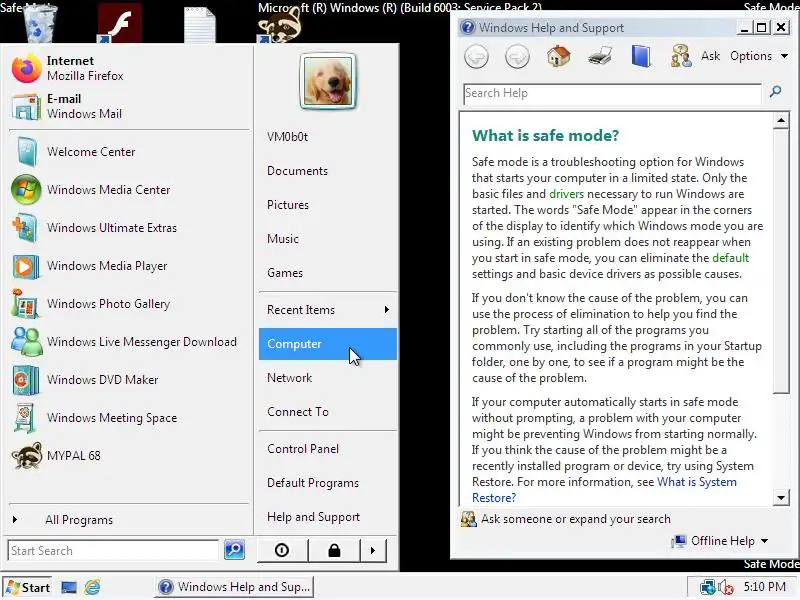Open Music folder

coord(328,239)
